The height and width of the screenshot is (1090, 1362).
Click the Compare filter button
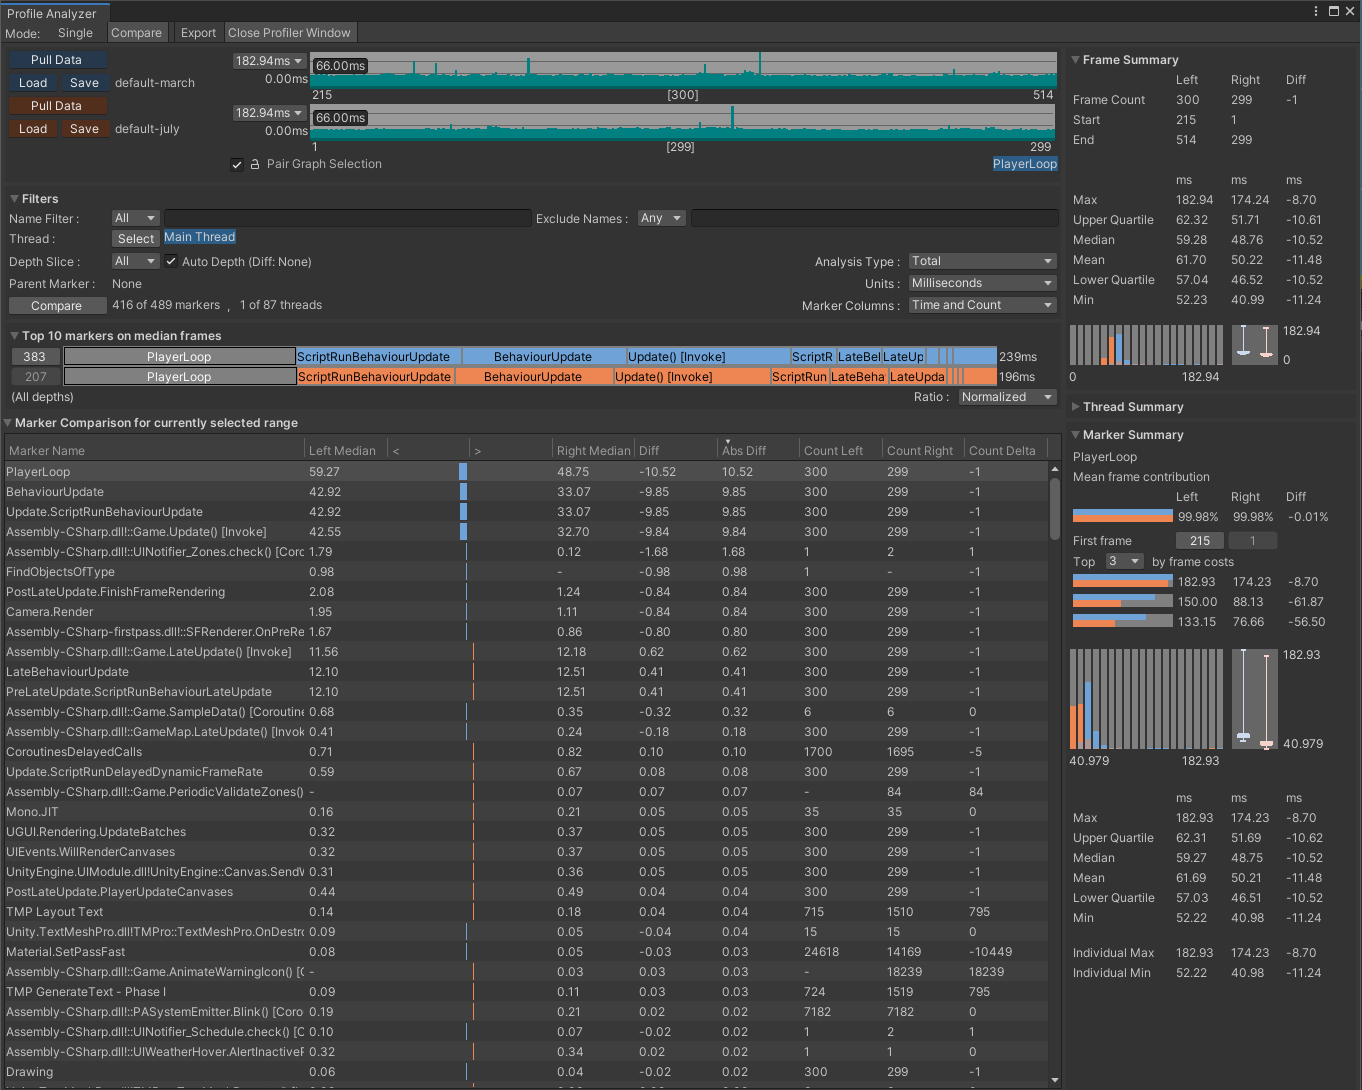pos(57,306)
